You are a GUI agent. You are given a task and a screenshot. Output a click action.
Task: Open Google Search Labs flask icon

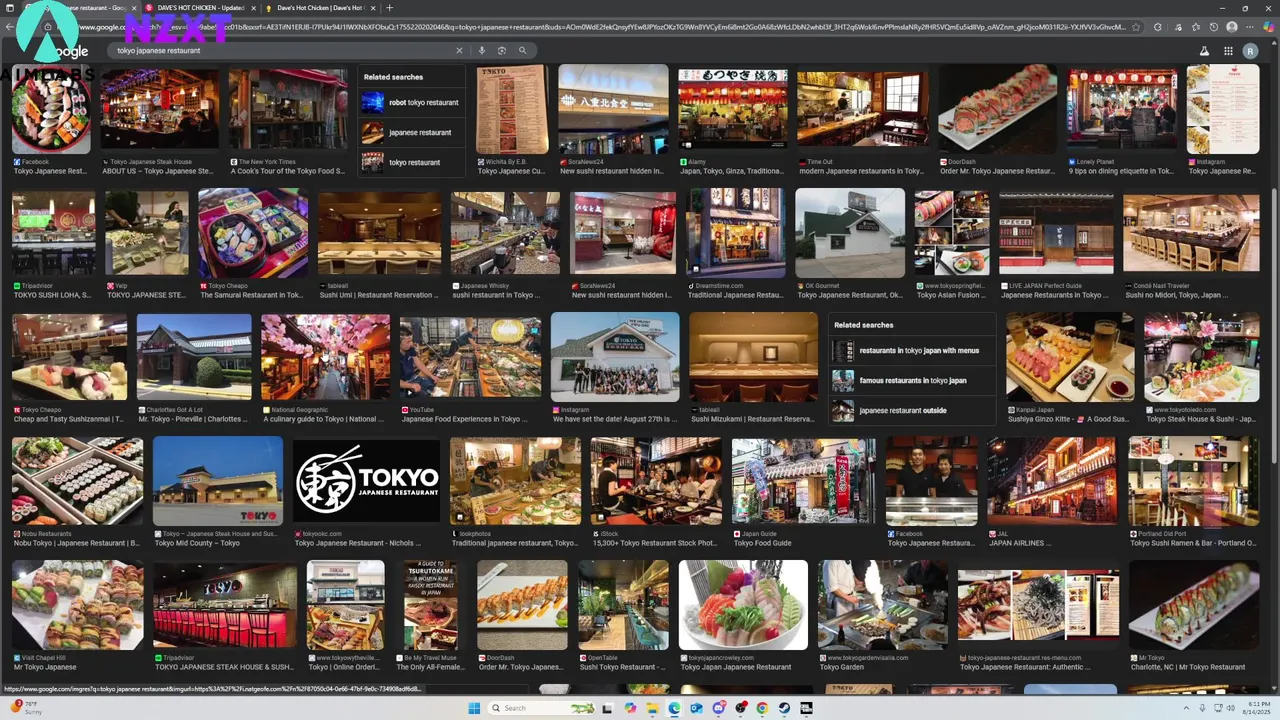click(x=1204, y=51)
